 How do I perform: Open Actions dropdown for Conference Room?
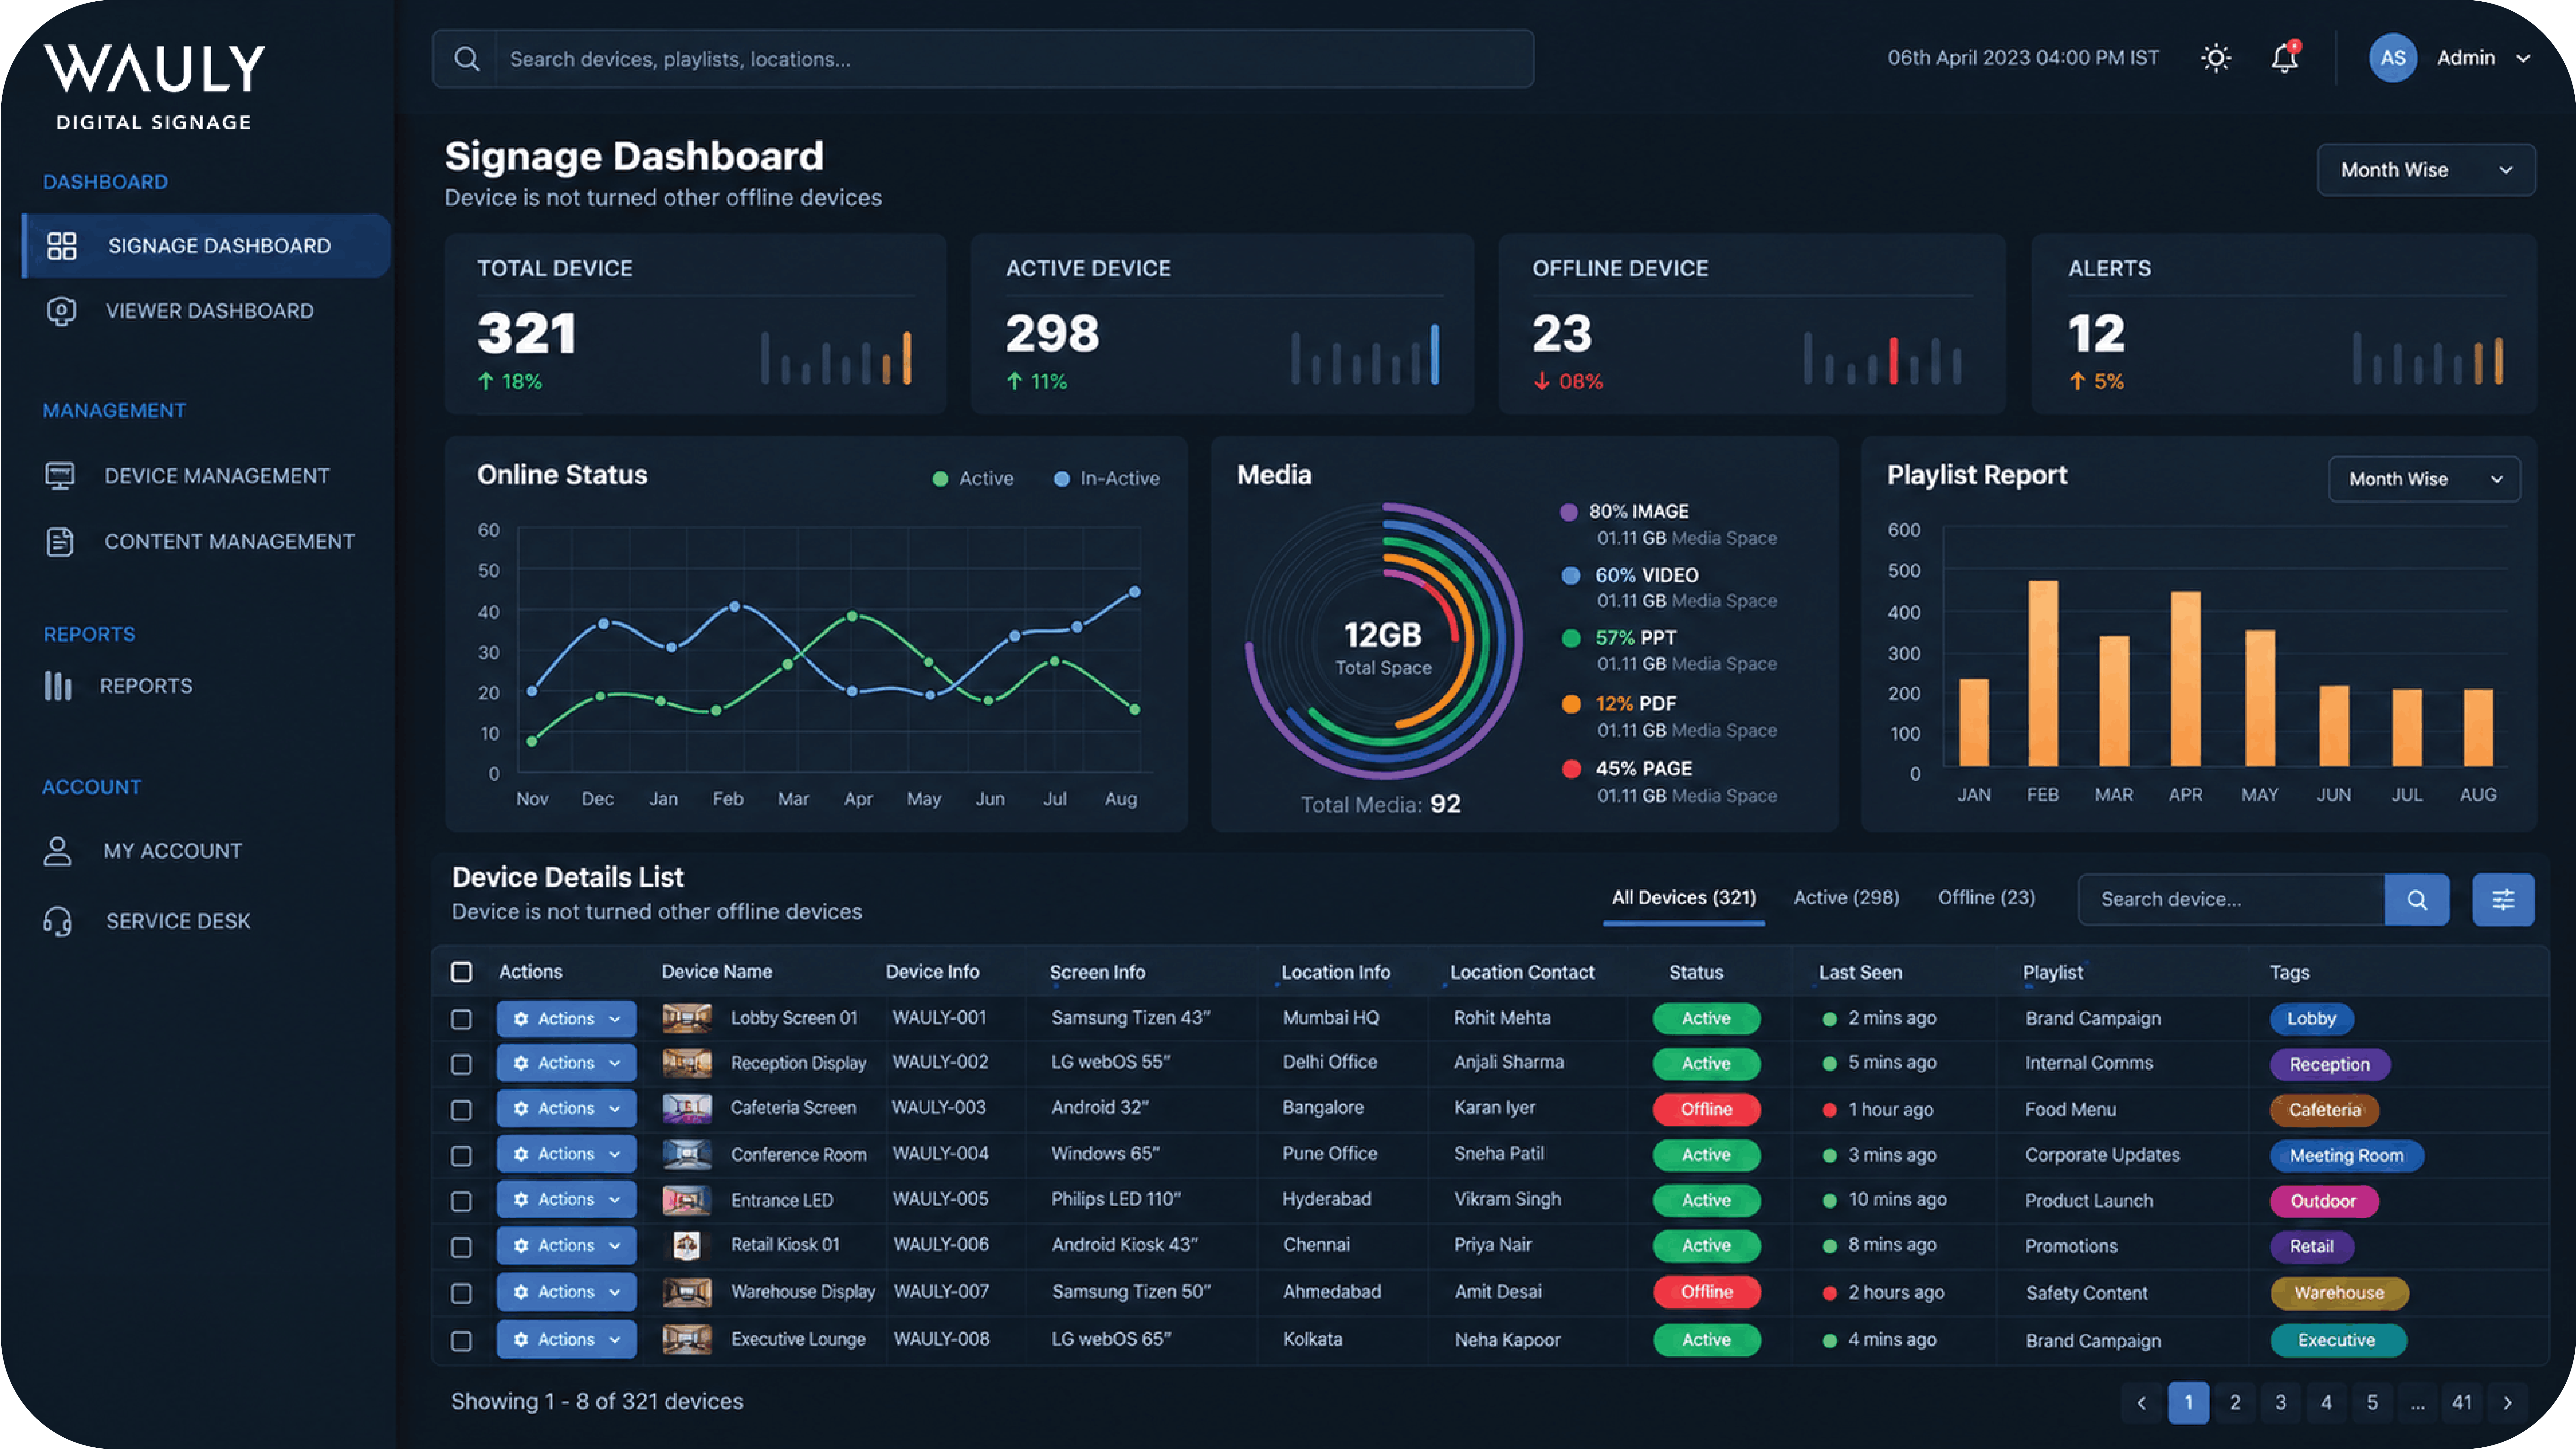click(x=566, y=1154)
